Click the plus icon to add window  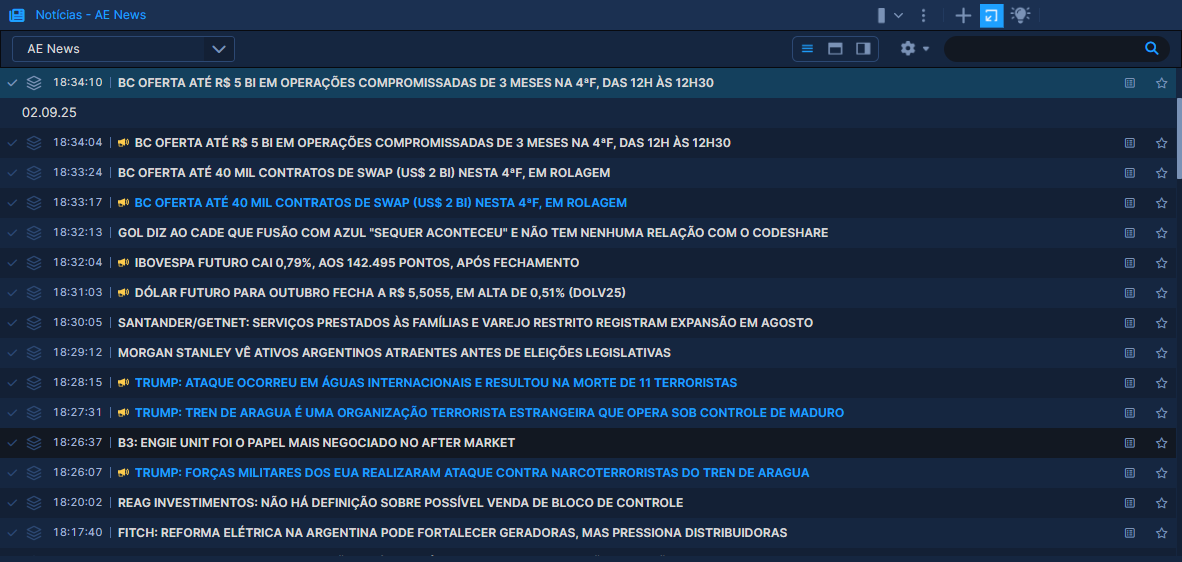(963, 15)
